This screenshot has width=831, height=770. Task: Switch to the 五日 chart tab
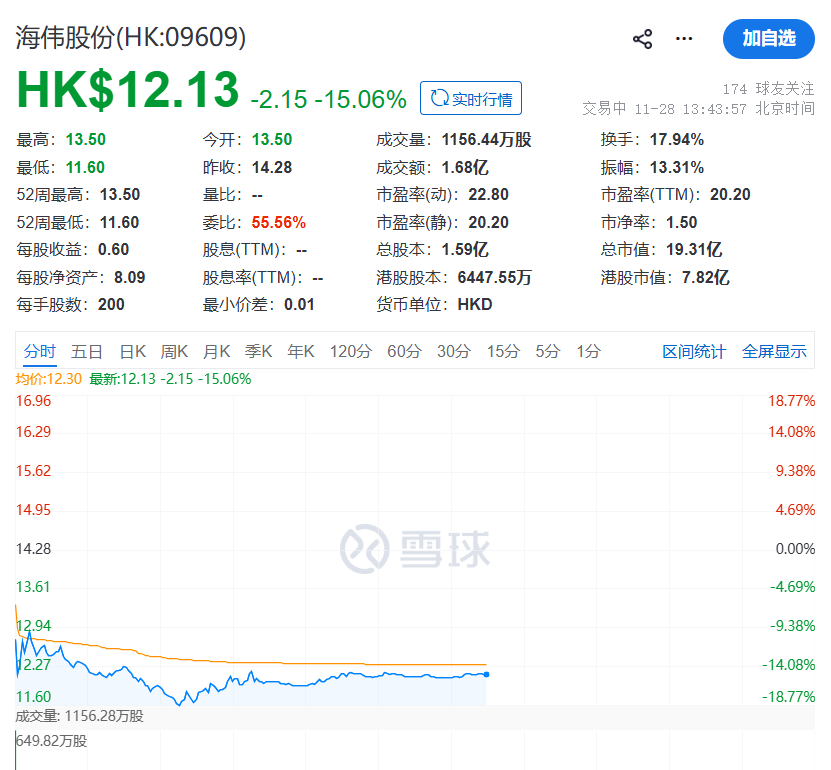[87, 351]
